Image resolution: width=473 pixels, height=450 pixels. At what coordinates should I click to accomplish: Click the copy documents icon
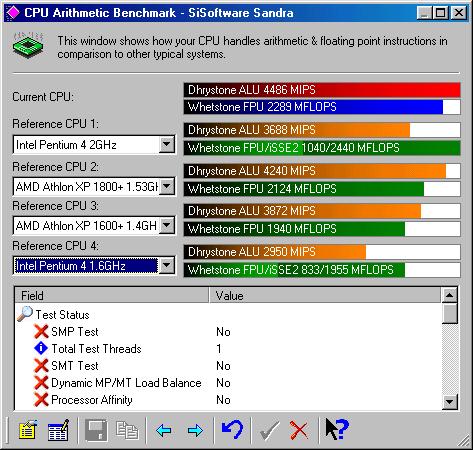(x=127, y=430)
